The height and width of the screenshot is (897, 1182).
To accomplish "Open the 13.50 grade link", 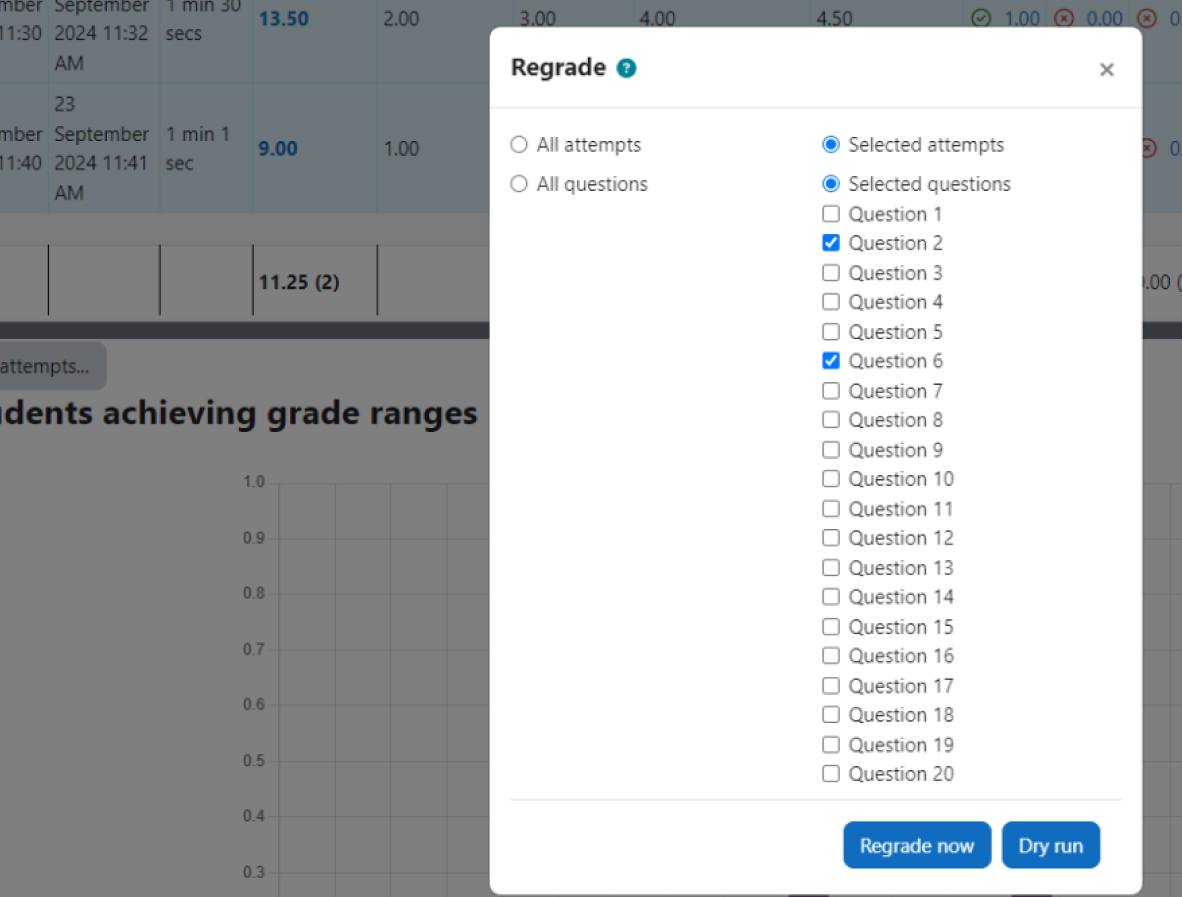I will tap(283, 18).
